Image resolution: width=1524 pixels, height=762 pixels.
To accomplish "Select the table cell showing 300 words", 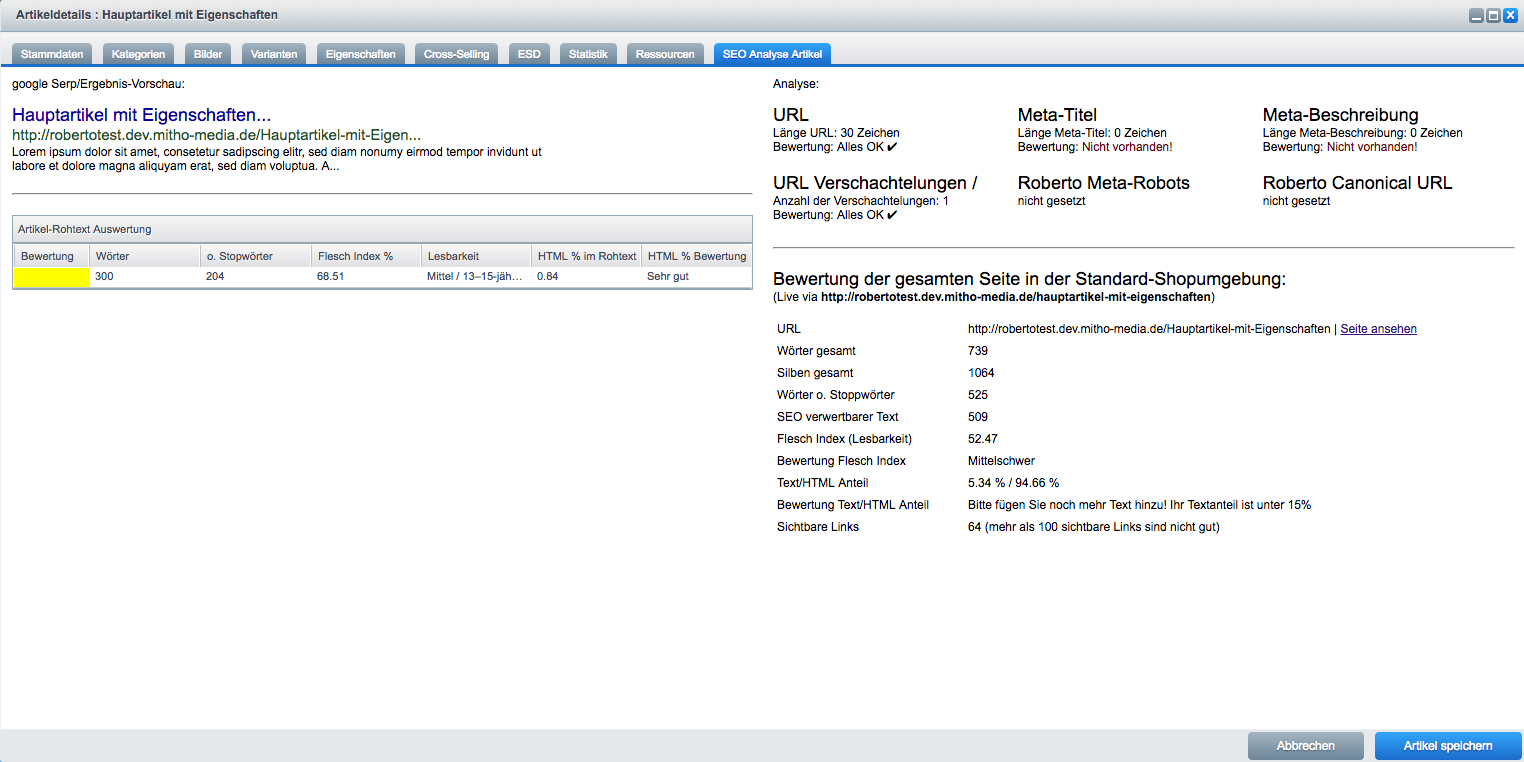I will 145,277.
